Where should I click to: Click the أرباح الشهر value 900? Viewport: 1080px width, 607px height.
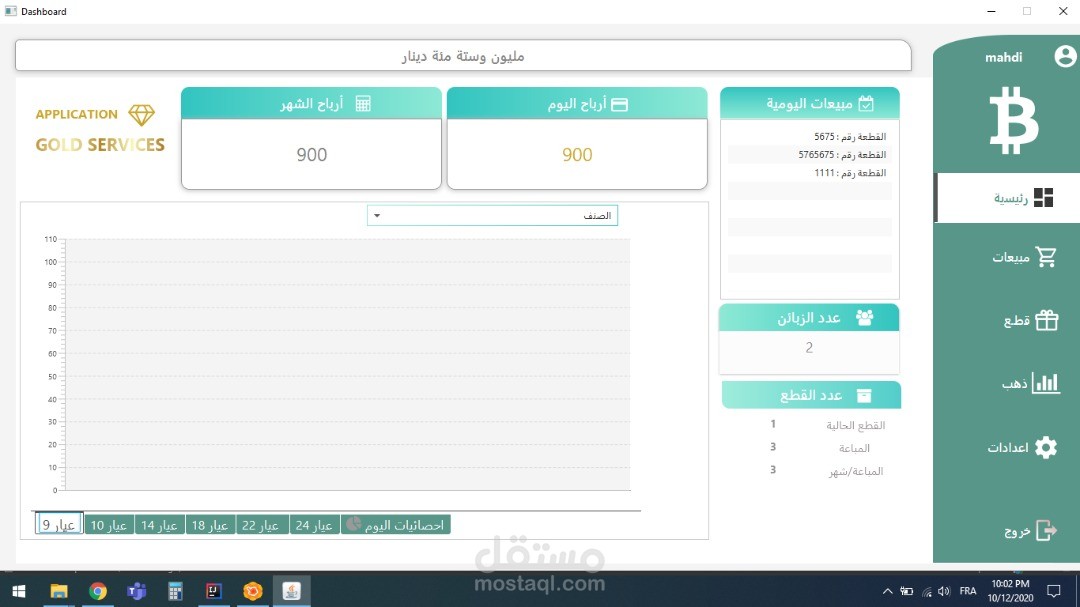311,154
